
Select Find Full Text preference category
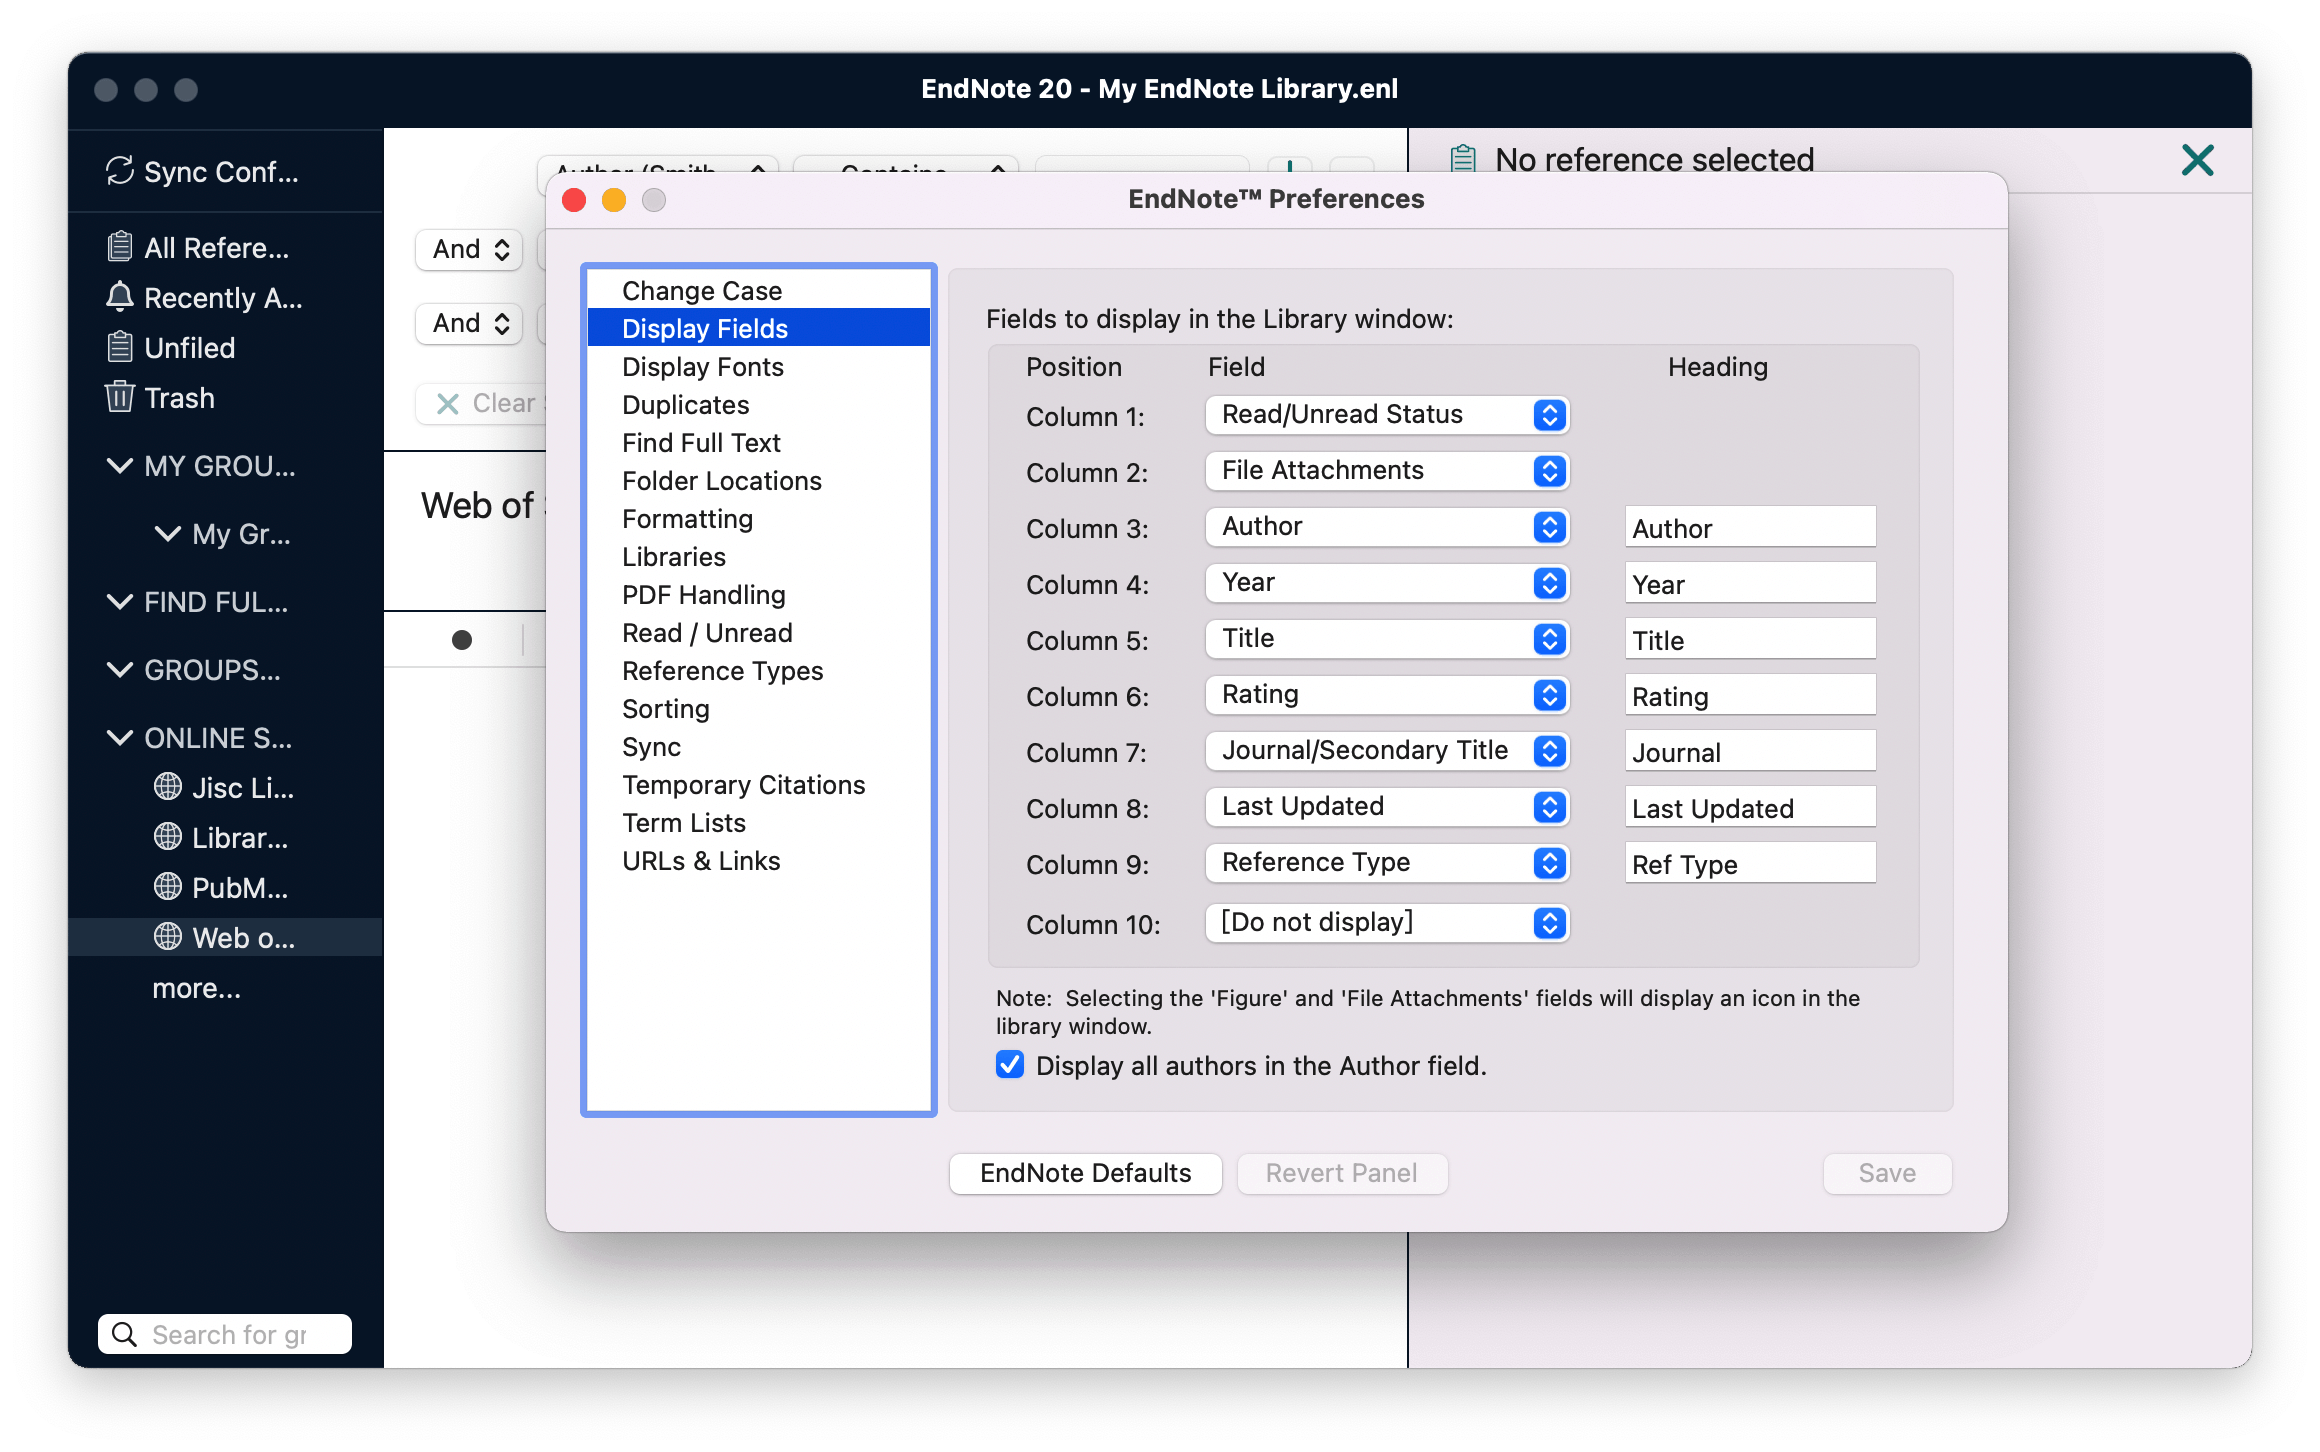tap(758, 442)
